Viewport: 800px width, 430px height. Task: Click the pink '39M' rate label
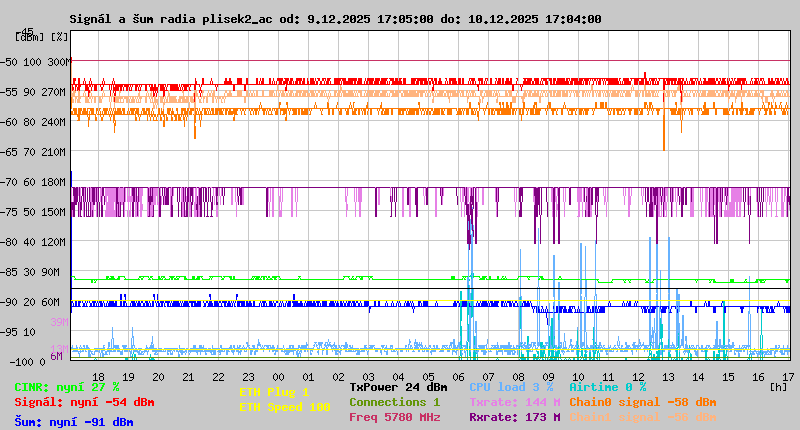[x=60, y=322]
